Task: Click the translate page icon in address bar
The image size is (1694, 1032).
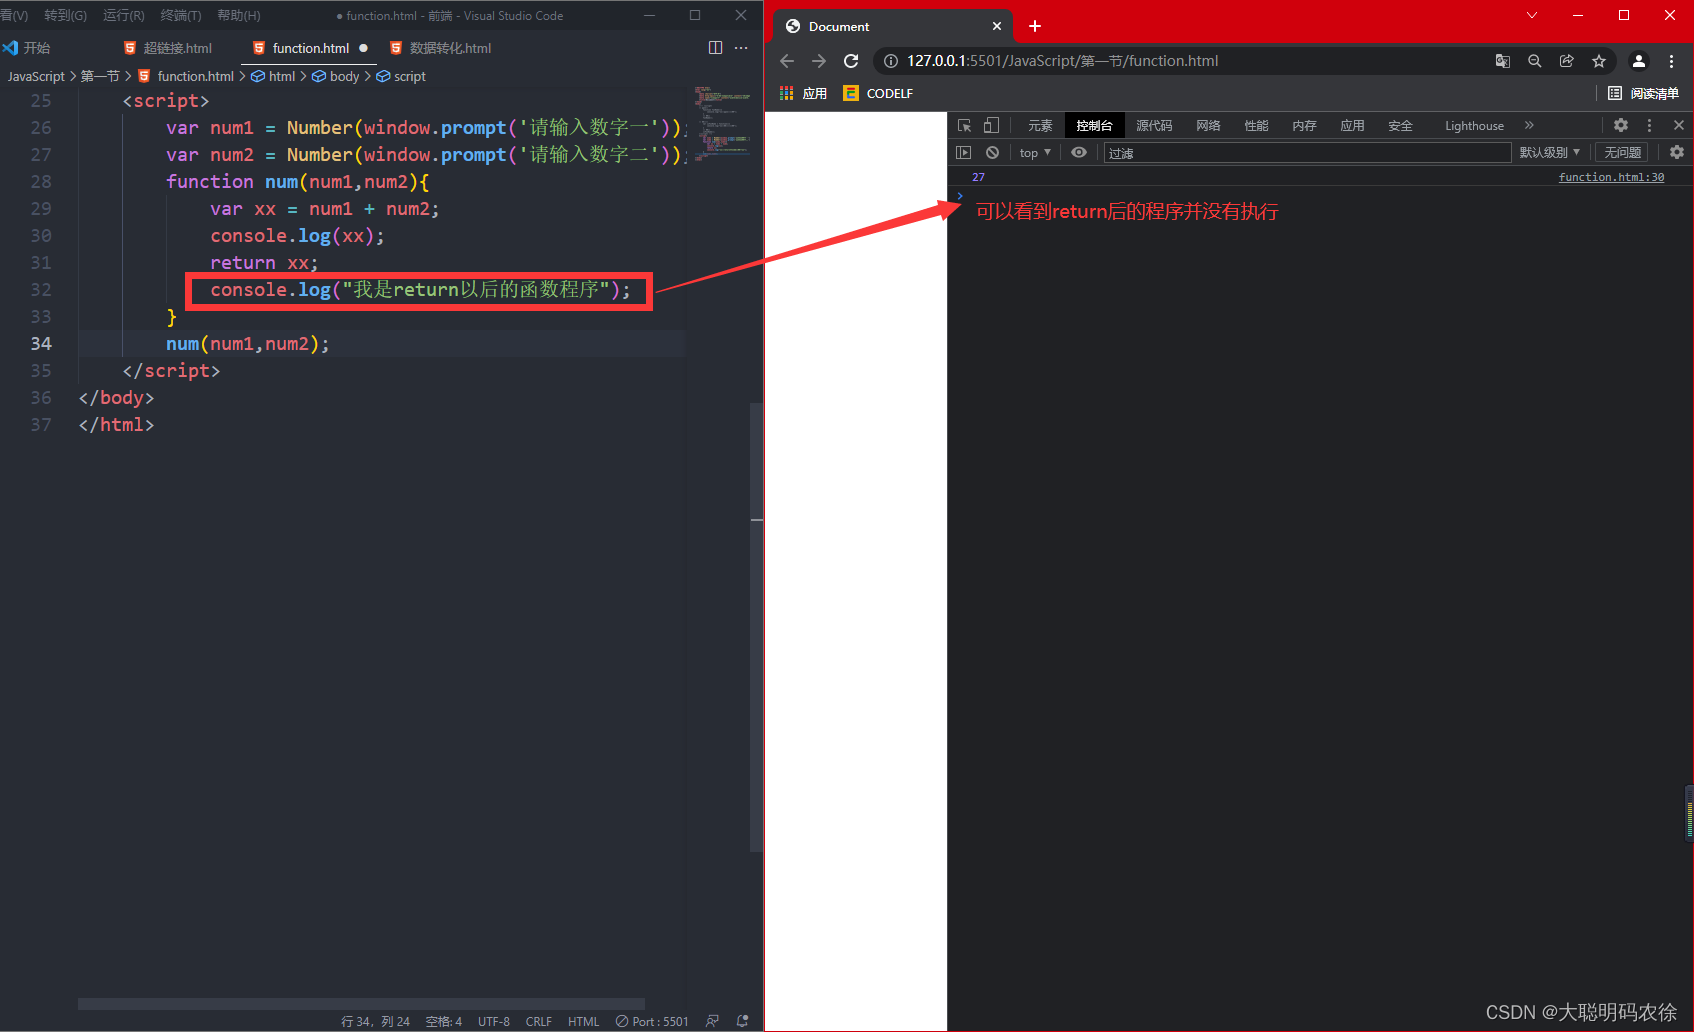Action: tap(1502, 61)
